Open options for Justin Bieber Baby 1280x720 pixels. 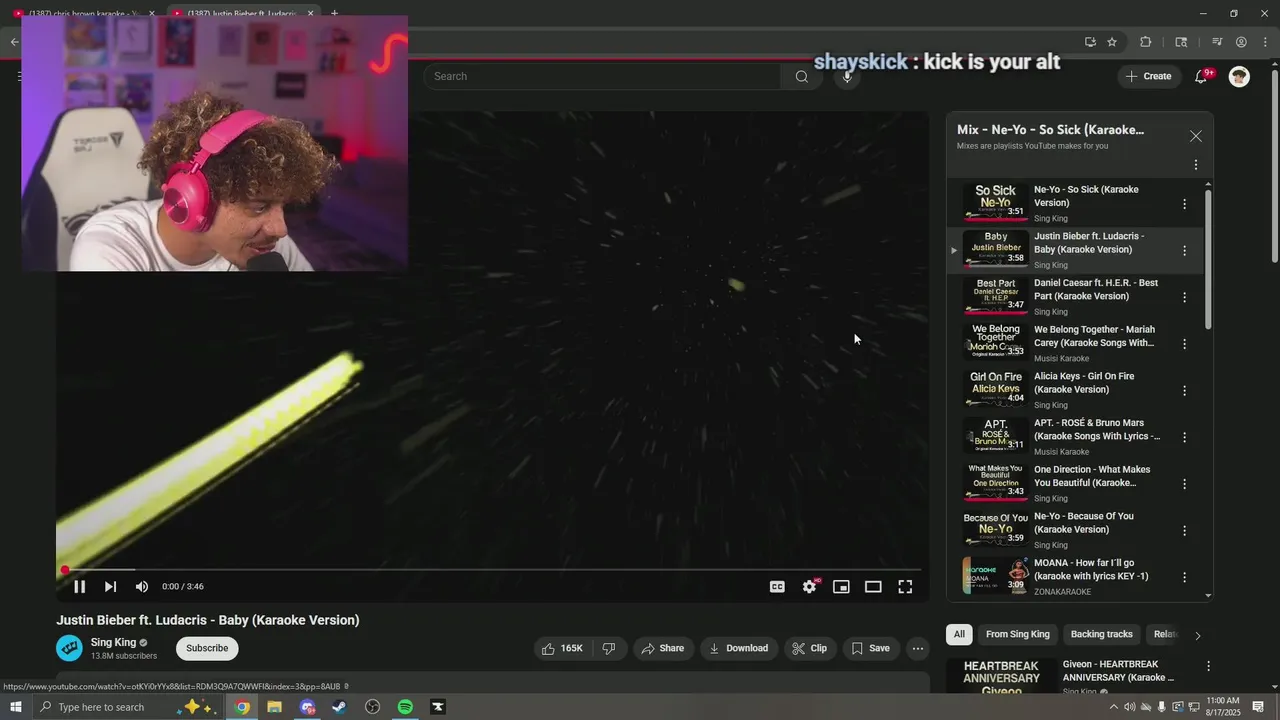point(1185,251)
